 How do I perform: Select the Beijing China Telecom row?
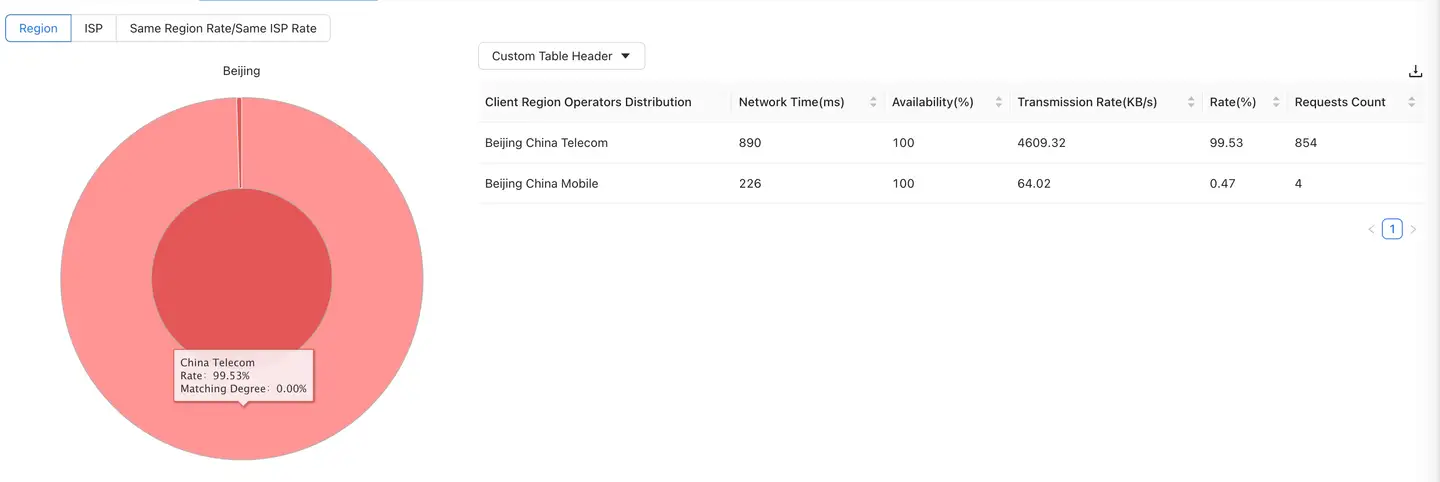tap(546, 143)
